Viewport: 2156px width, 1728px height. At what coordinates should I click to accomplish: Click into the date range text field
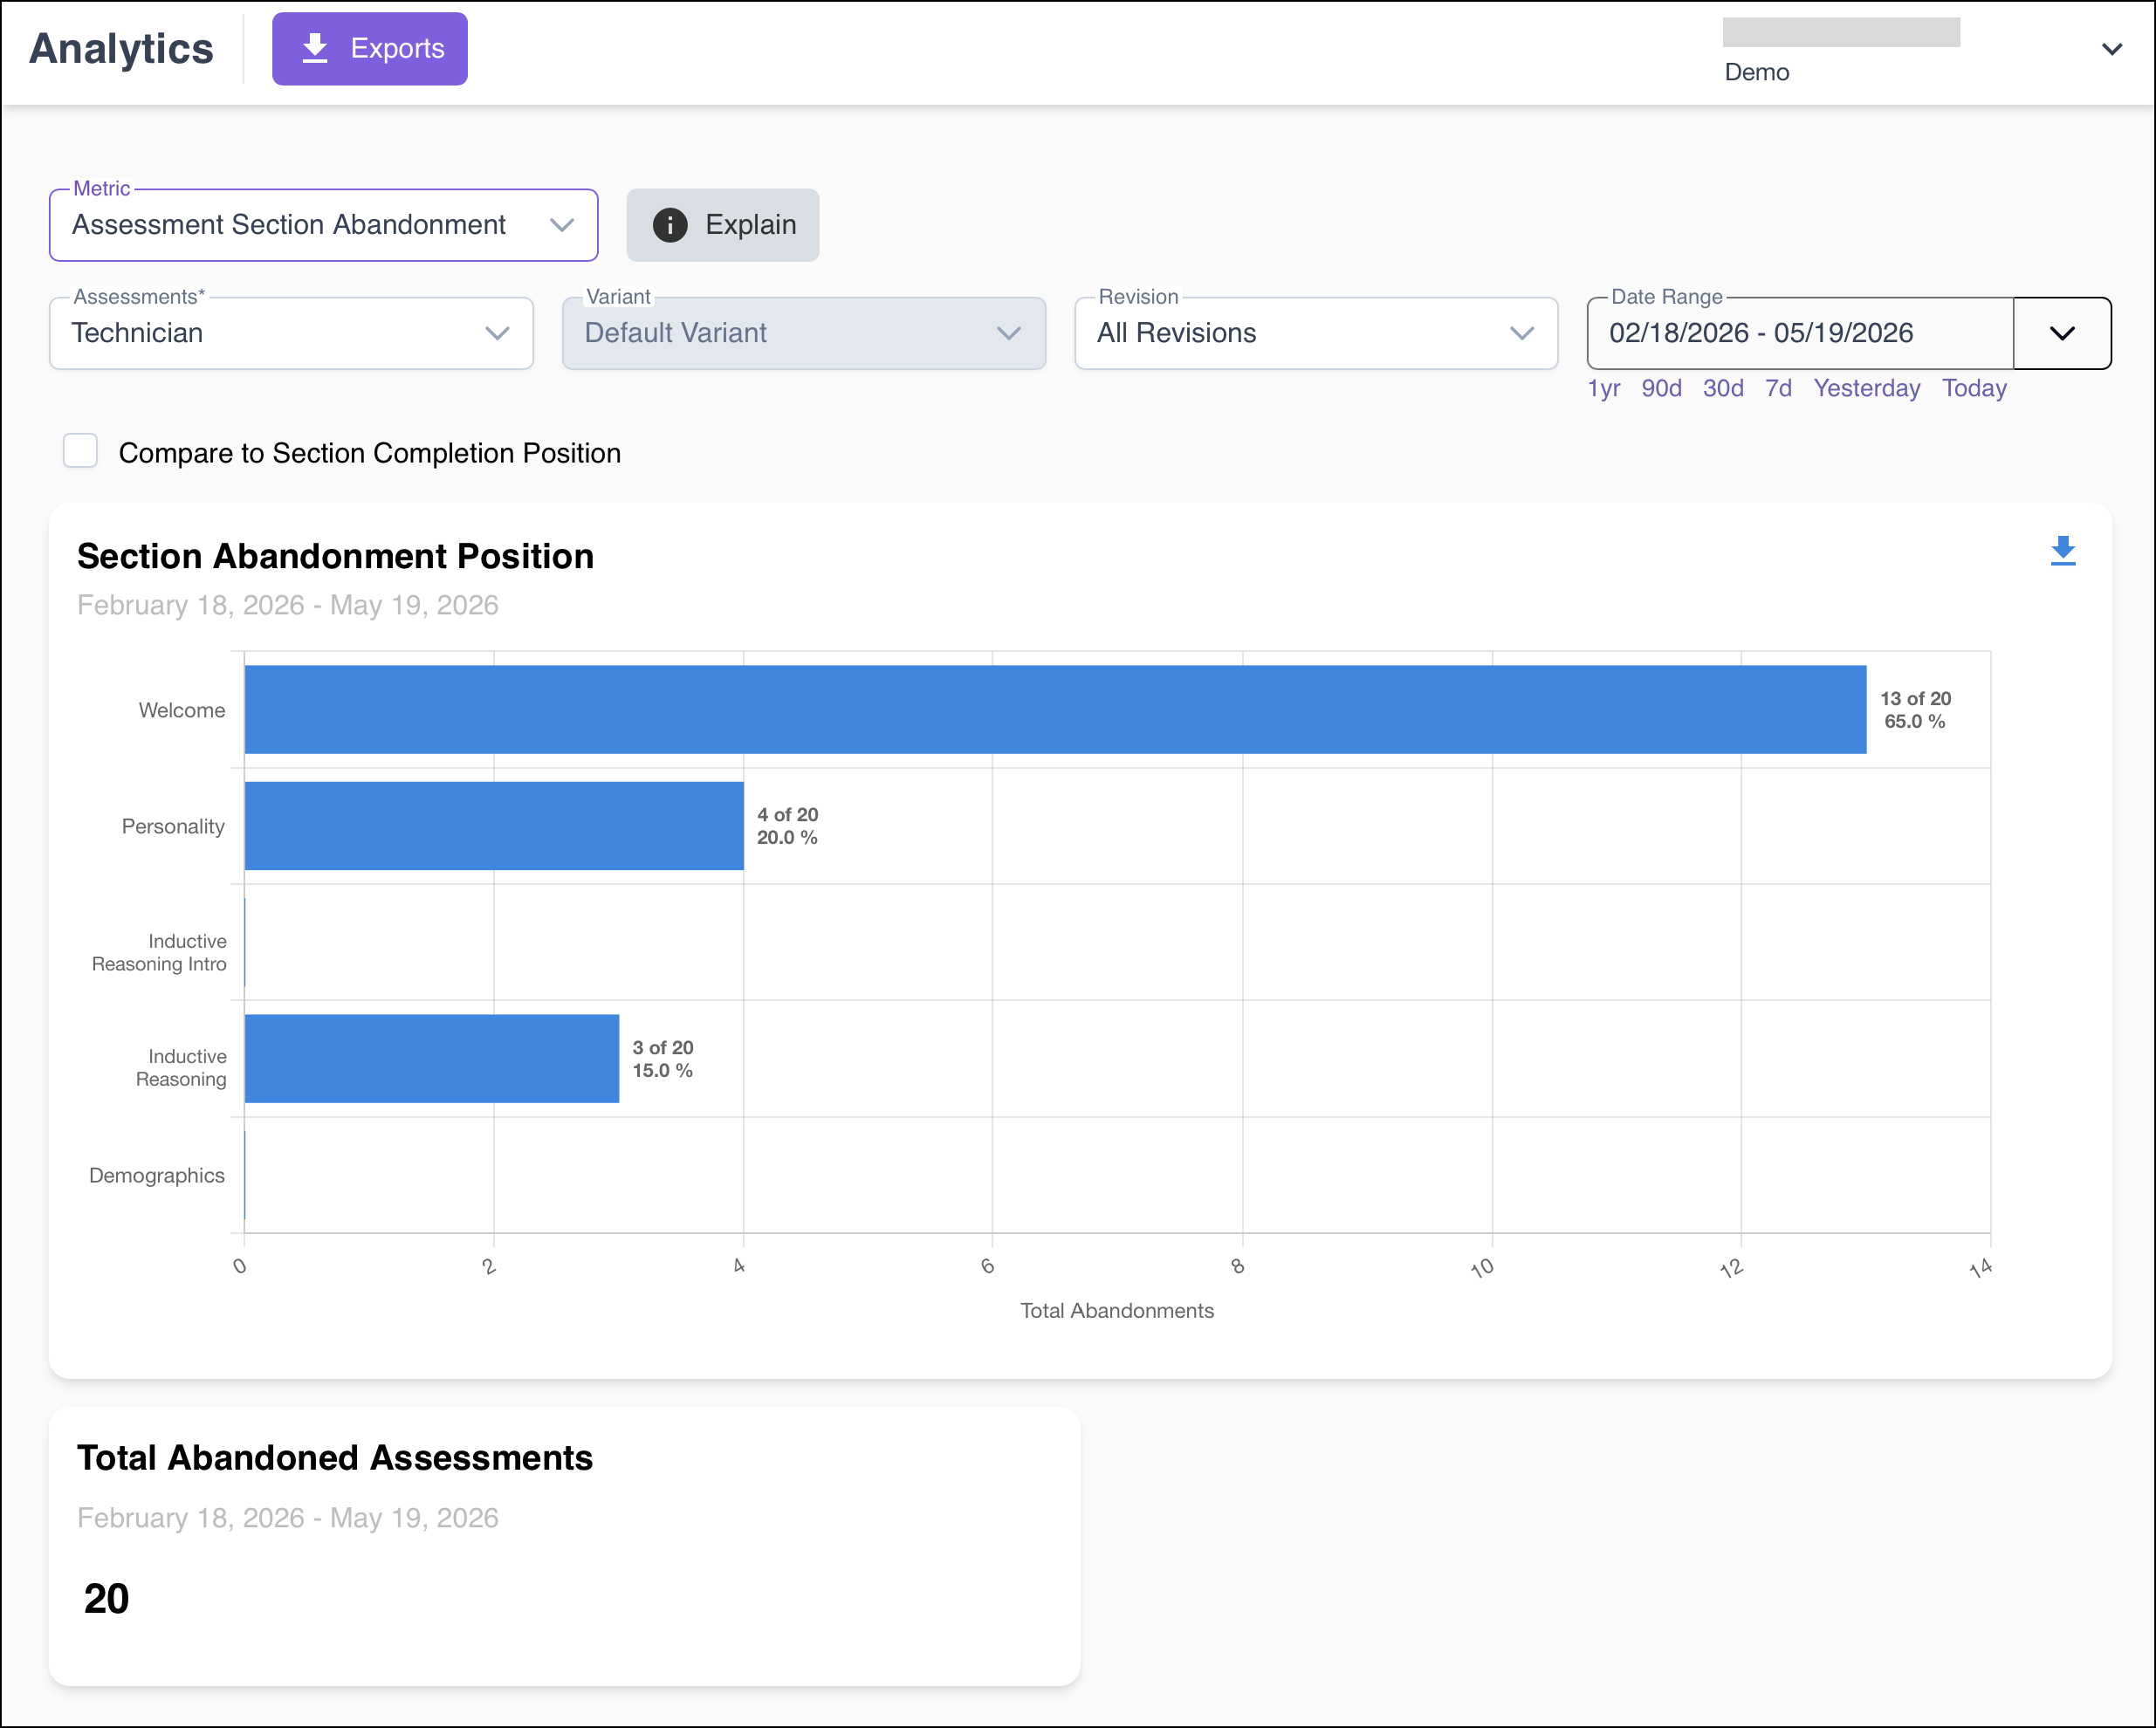click(x=1800, y=333)
